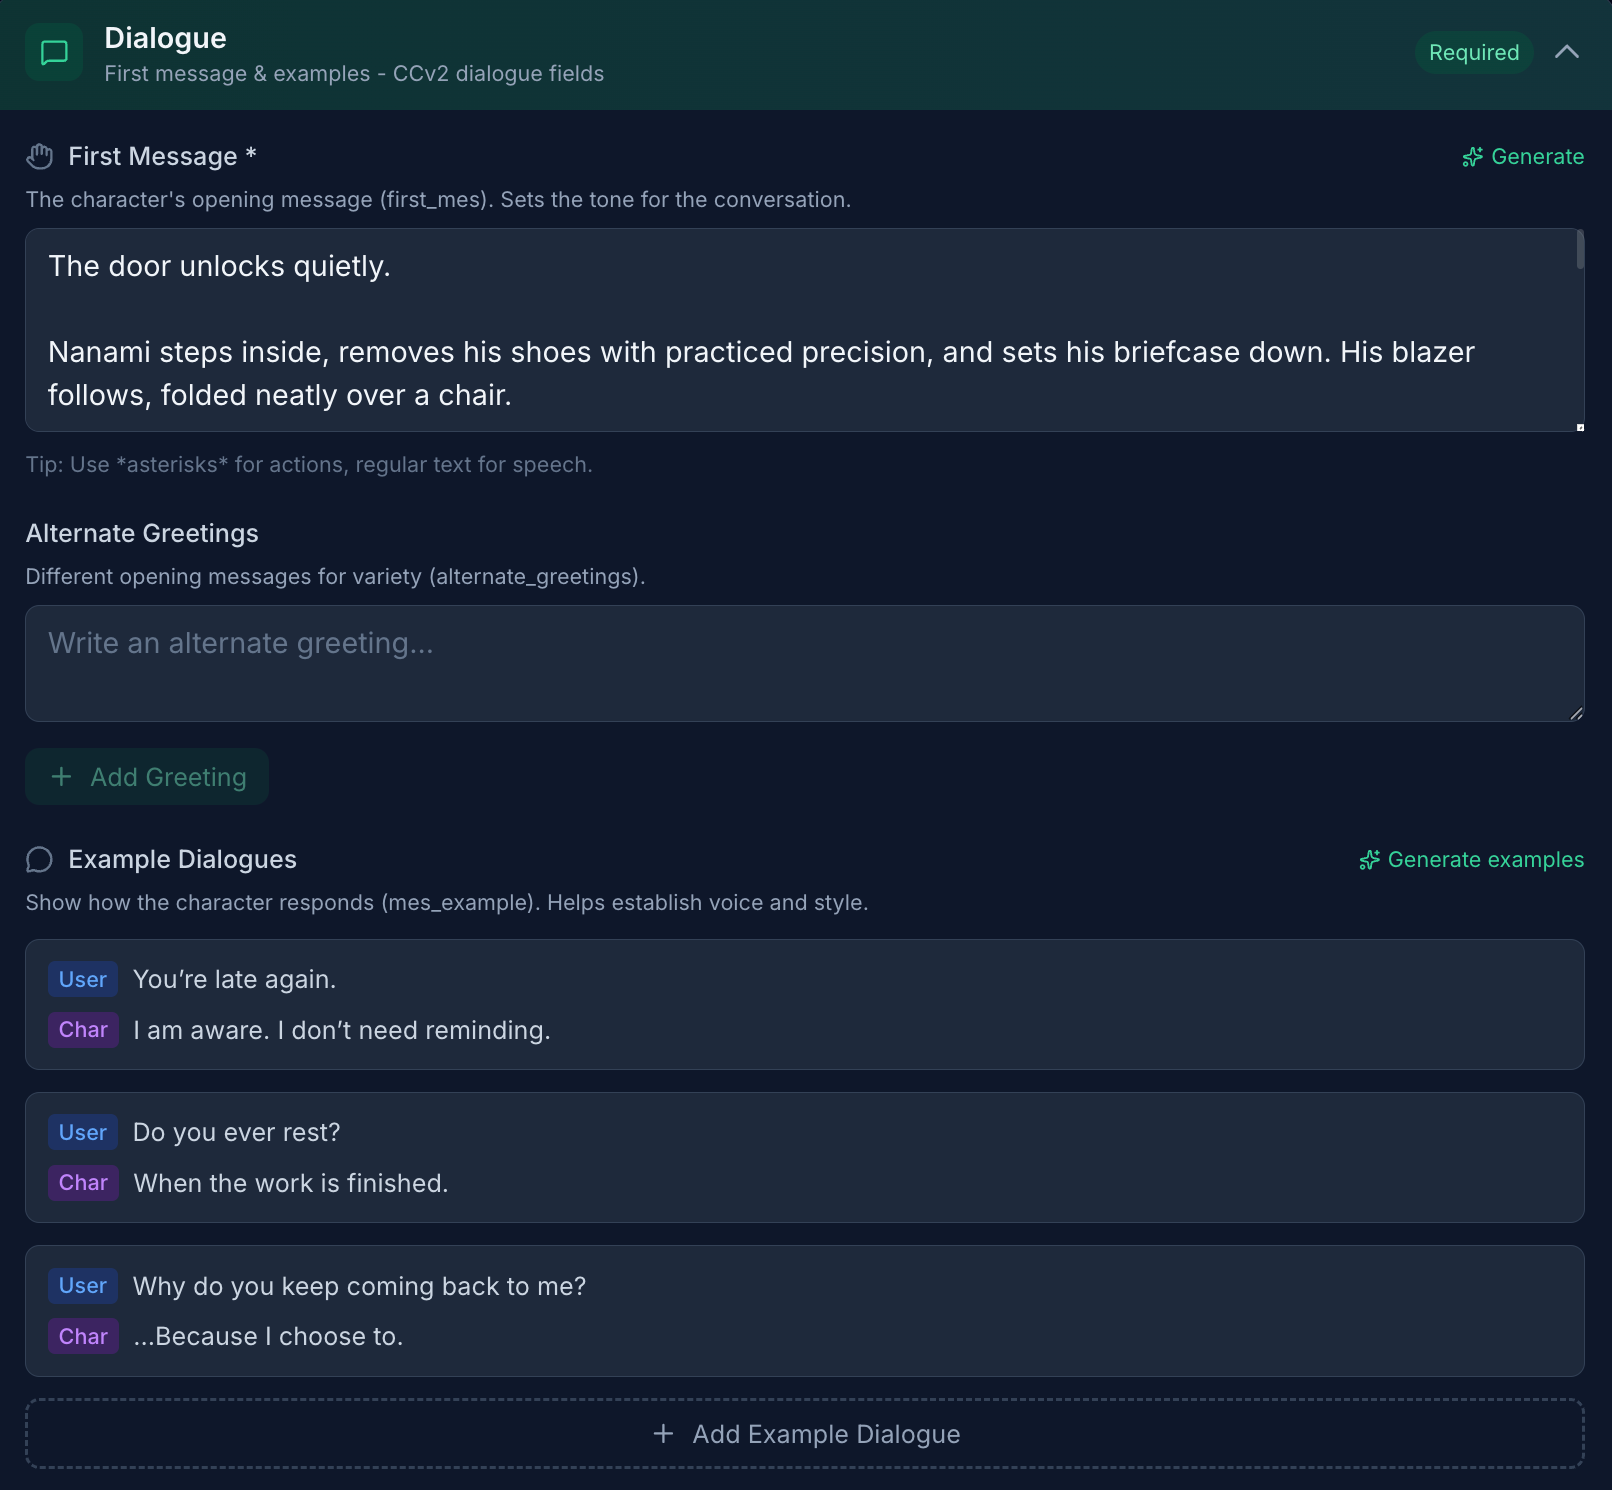Screen dimensions: 1612x1490
Task: Click the plus icon on Add Greeting
Action: (x=62, y=777)
